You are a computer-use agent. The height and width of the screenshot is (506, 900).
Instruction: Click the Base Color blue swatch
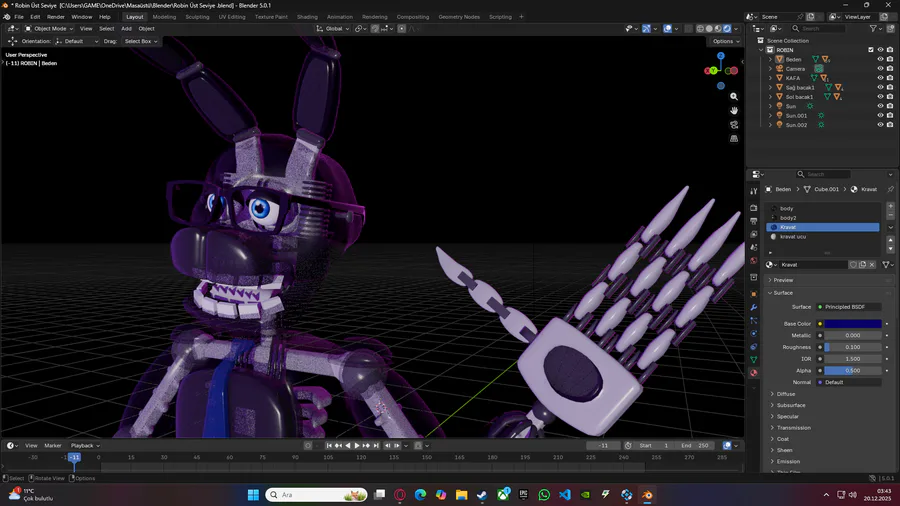[853, 324]
